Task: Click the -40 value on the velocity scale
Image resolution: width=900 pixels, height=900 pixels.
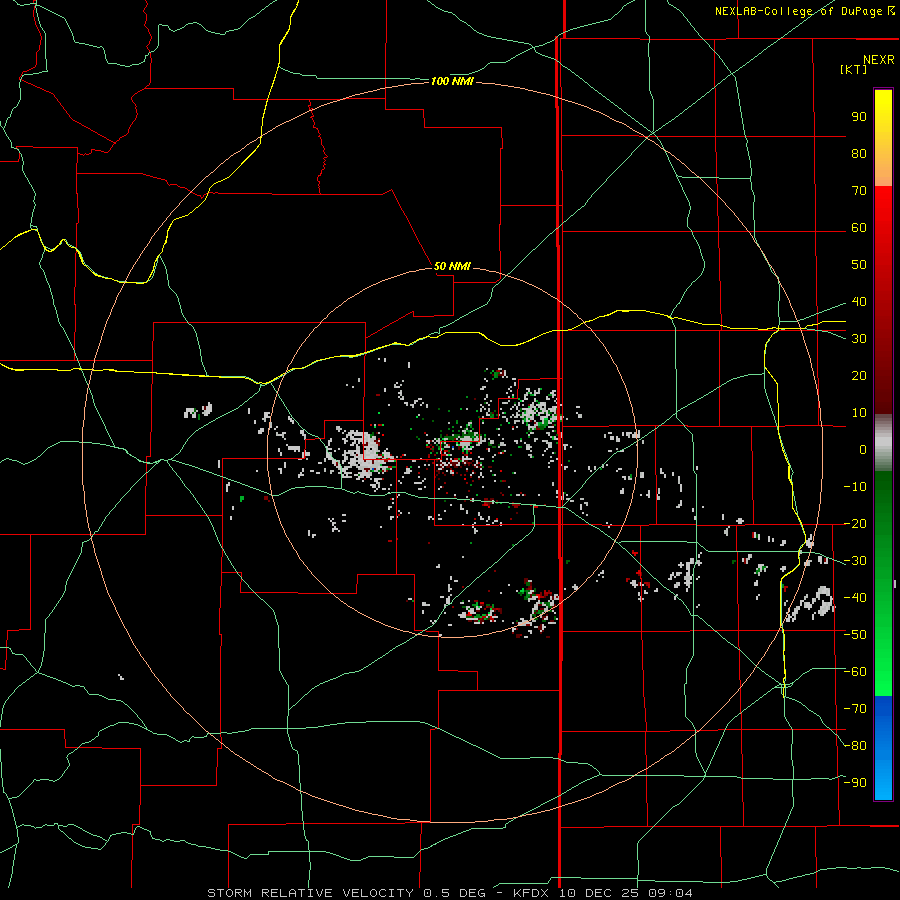Action: point(855,598)
